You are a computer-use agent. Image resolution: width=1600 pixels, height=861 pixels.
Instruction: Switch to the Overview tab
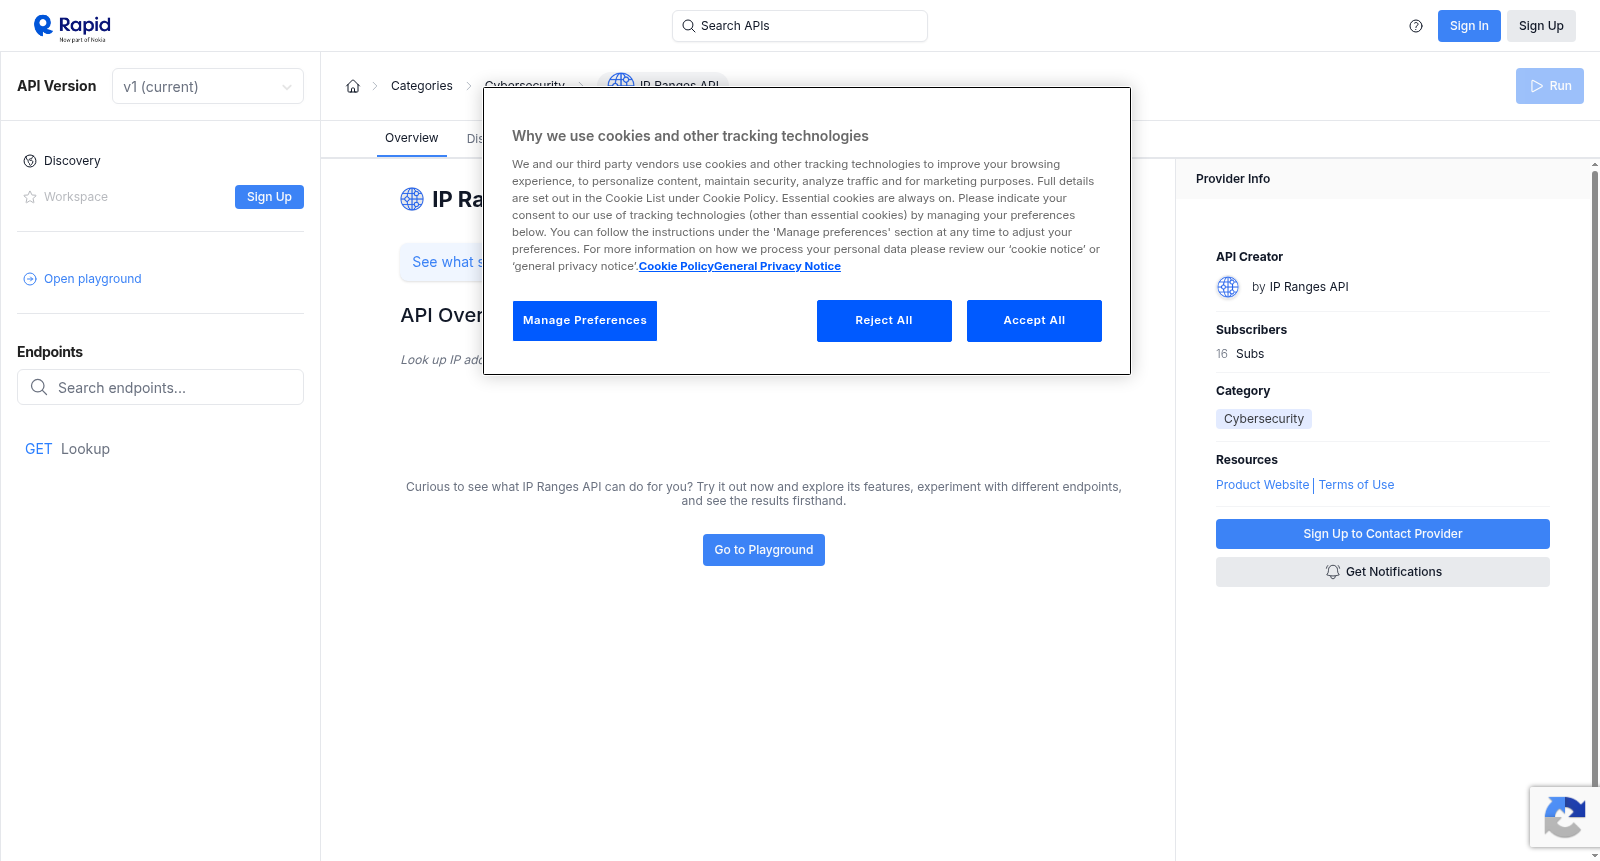[x=411, y=138]
